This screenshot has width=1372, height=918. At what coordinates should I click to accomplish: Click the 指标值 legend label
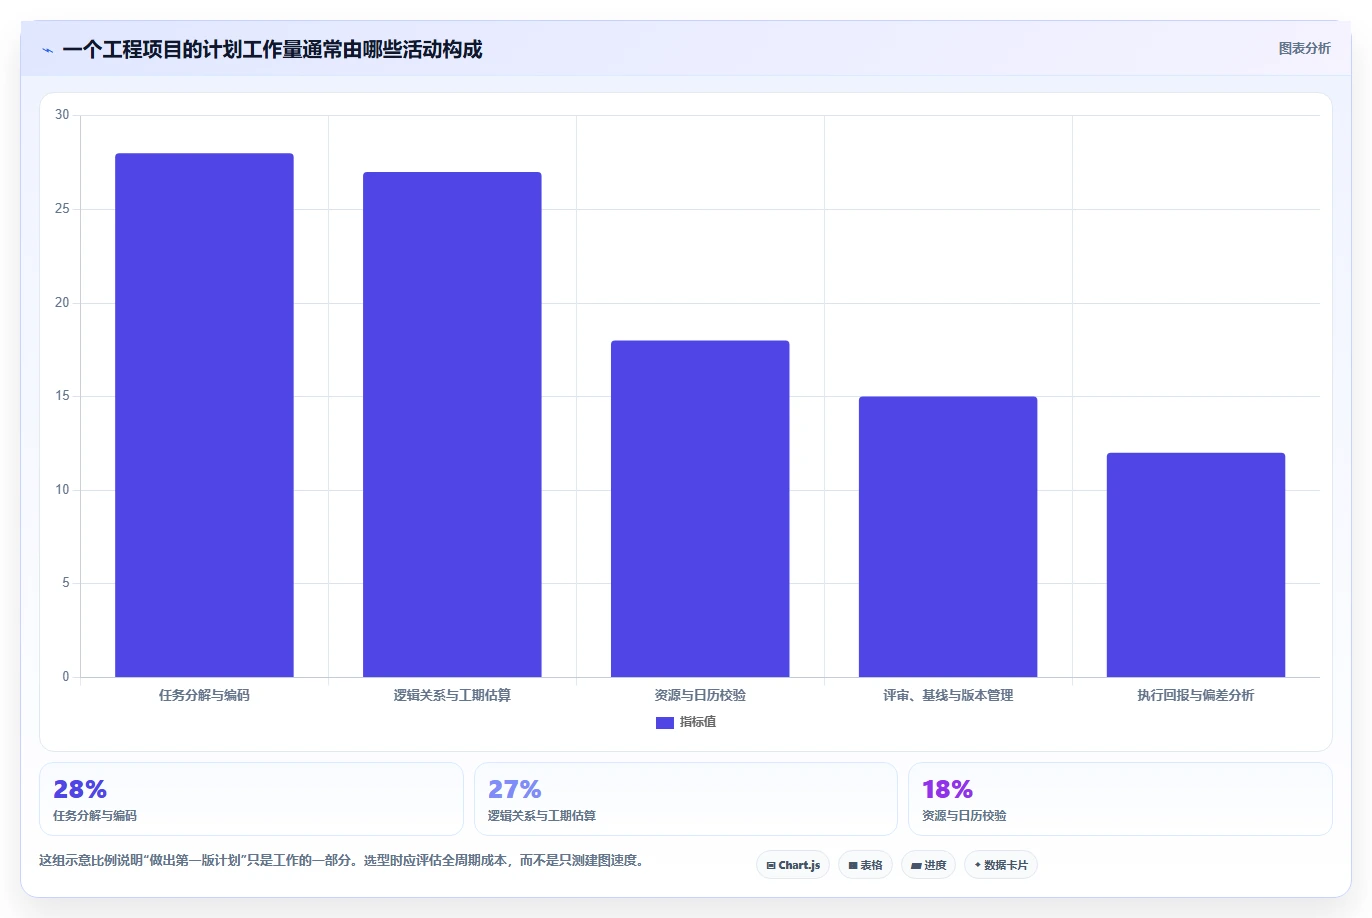tap(698, 722)
